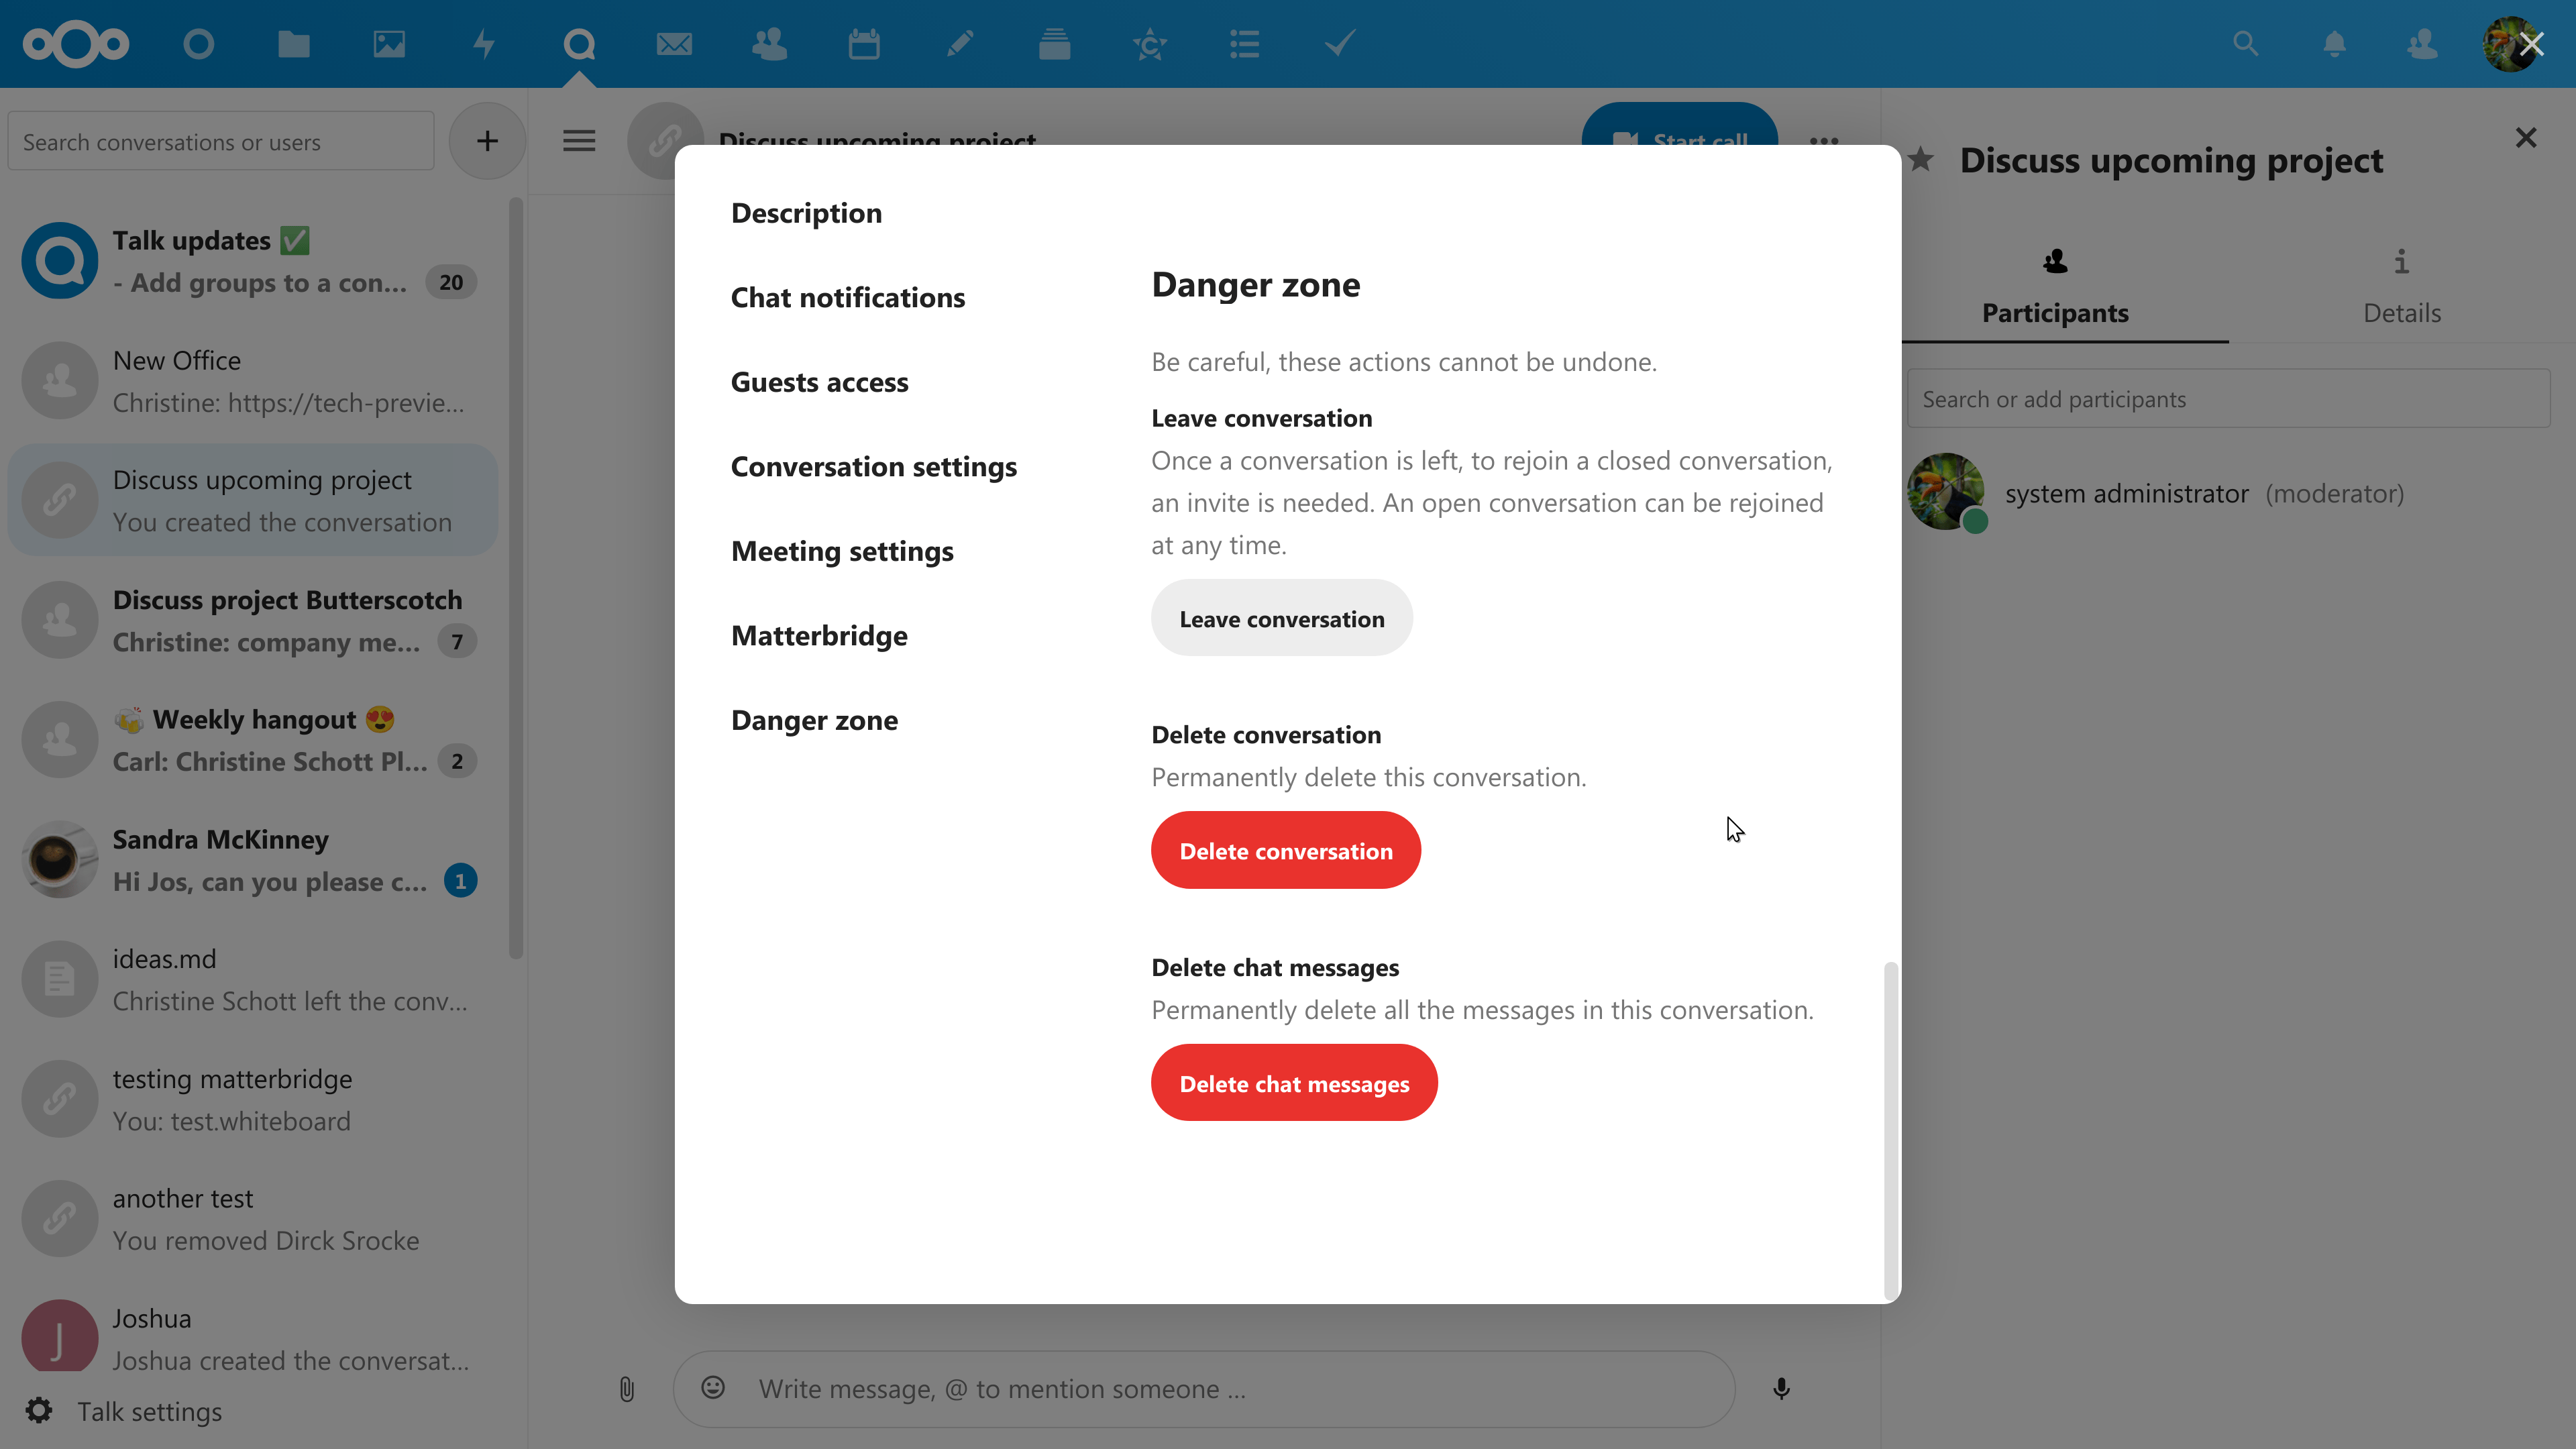
Task: Toggle the conversation list hamburger icon
Action: (x=579, y=141)
